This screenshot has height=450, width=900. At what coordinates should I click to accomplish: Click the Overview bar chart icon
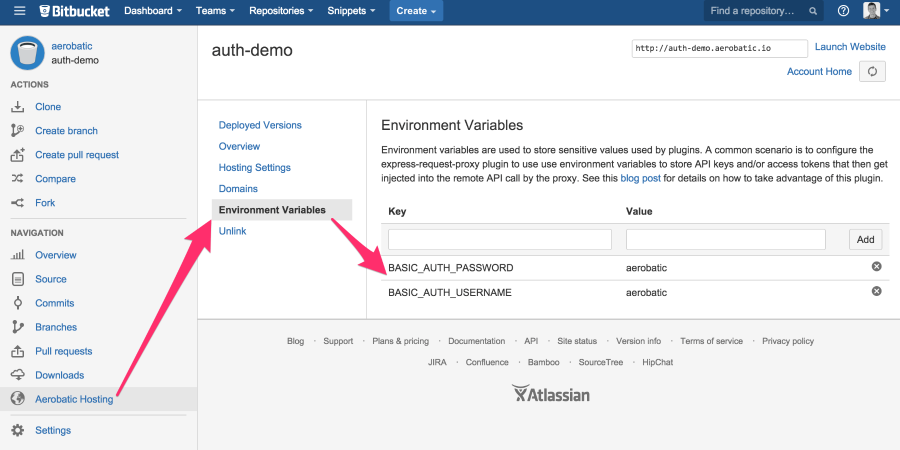[18, 255]
